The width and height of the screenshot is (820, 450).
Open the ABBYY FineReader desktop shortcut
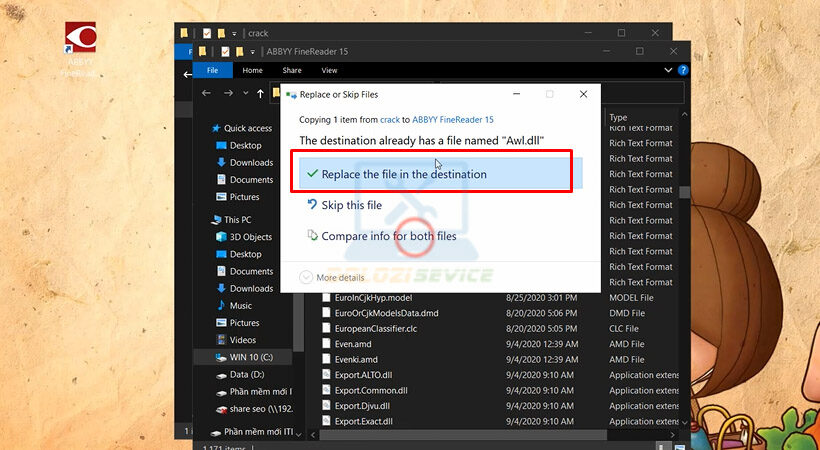click(81, 40)
